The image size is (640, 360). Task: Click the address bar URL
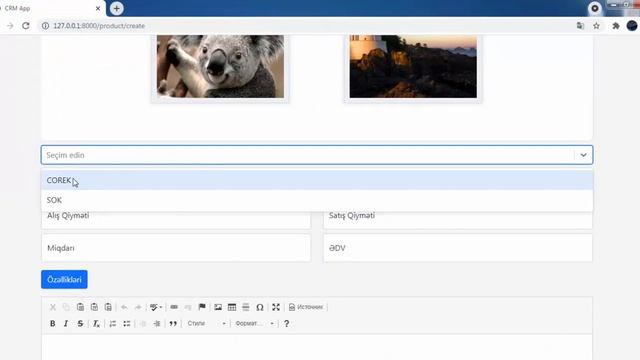click(x=99, y=26)
